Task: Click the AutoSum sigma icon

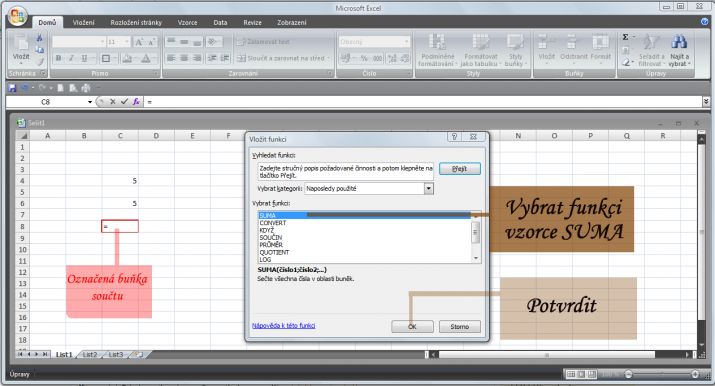Action: 626,37
